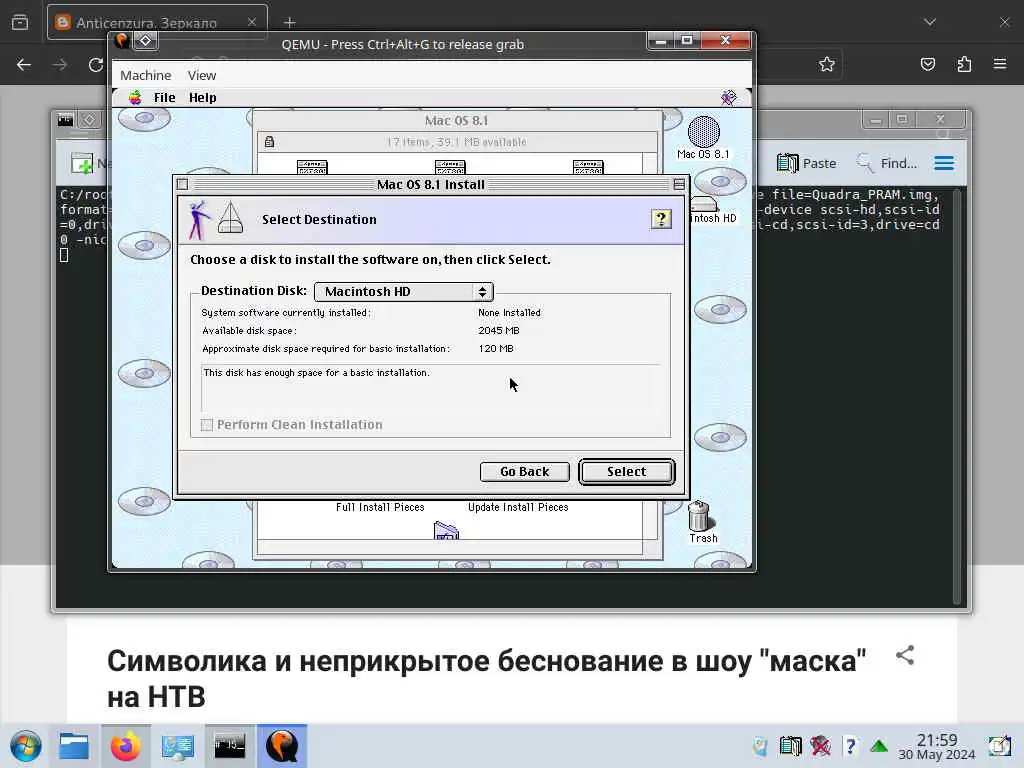Click the Firefox back arrow

coord(24,65)
